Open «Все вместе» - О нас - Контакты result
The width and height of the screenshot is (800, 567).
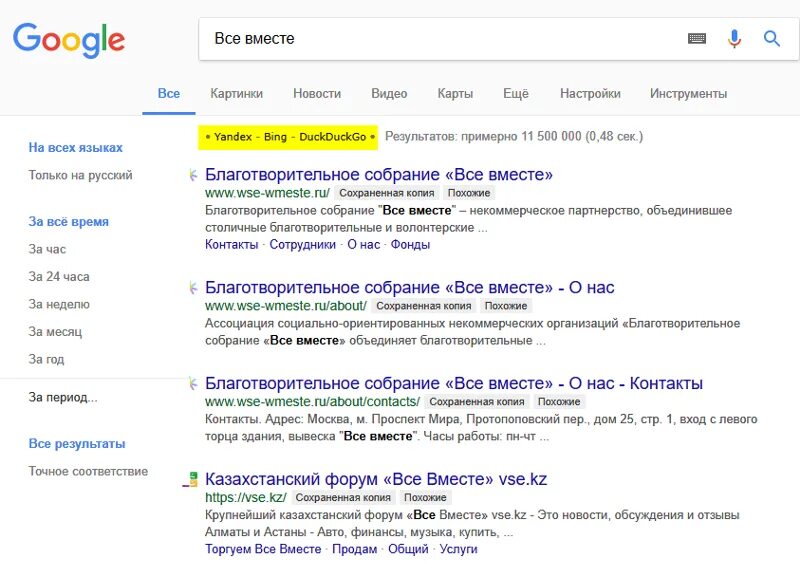pos(454,384)
